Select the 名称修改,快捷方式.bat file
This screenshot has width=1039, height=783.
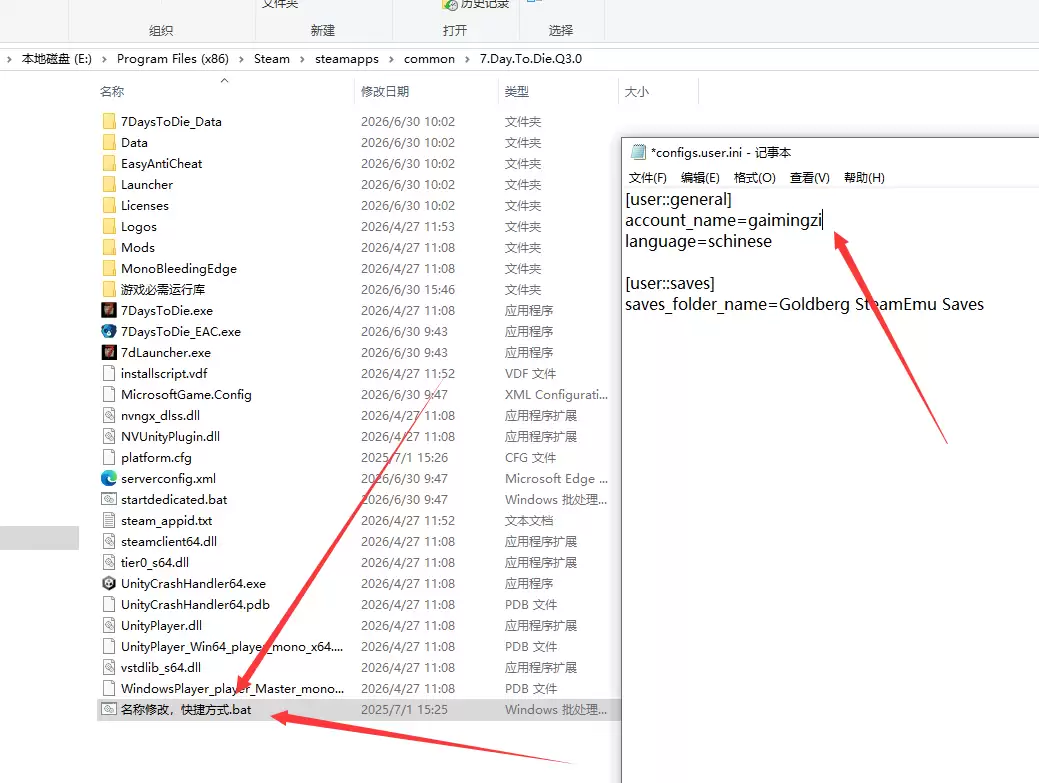[x=186, y=709]
